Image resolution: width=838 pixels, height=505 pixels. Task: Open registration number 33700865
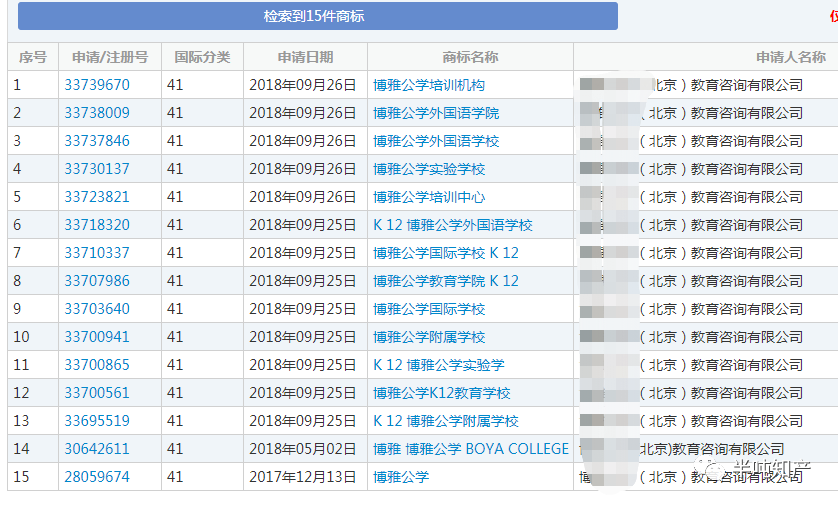tap(97, 365)
